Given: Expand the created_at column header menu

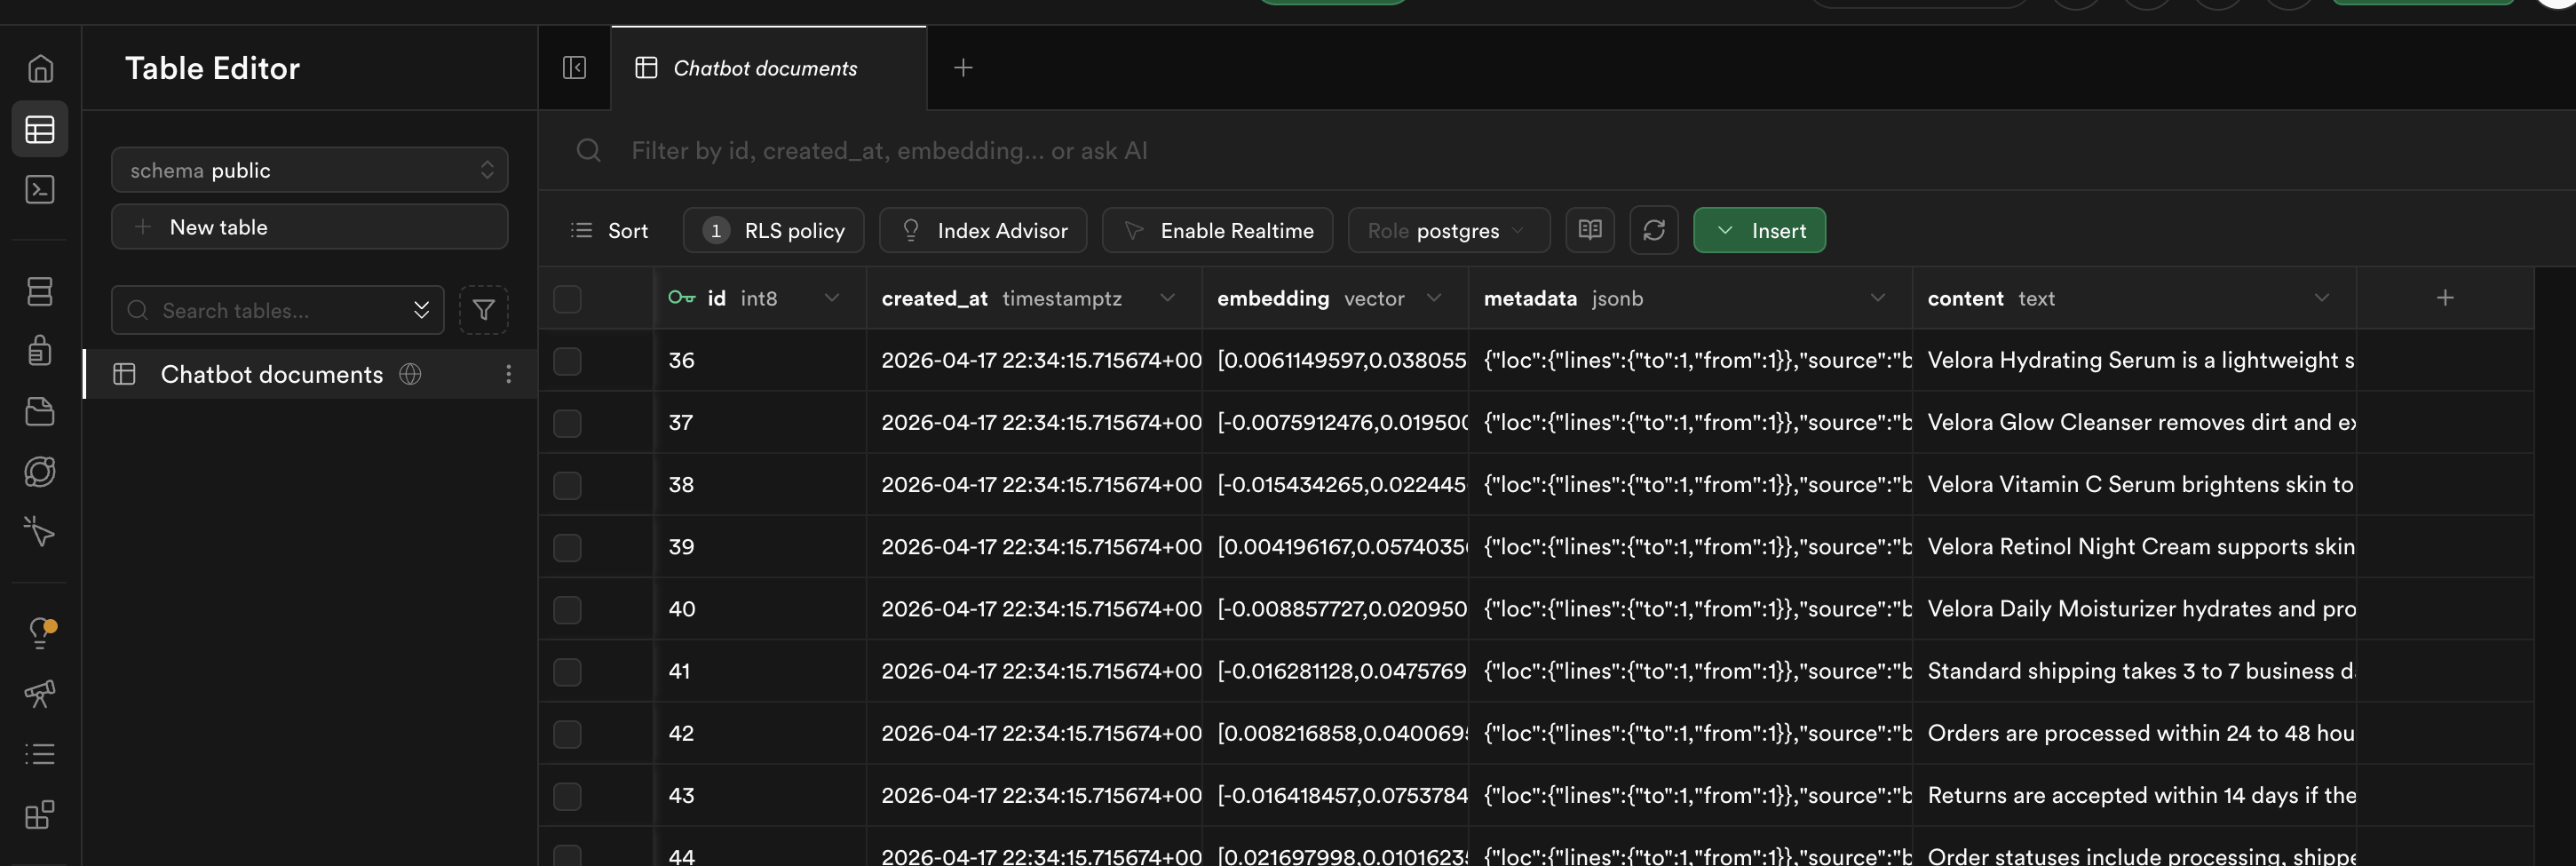Looking at the screenshot, I should [1167, 298].
